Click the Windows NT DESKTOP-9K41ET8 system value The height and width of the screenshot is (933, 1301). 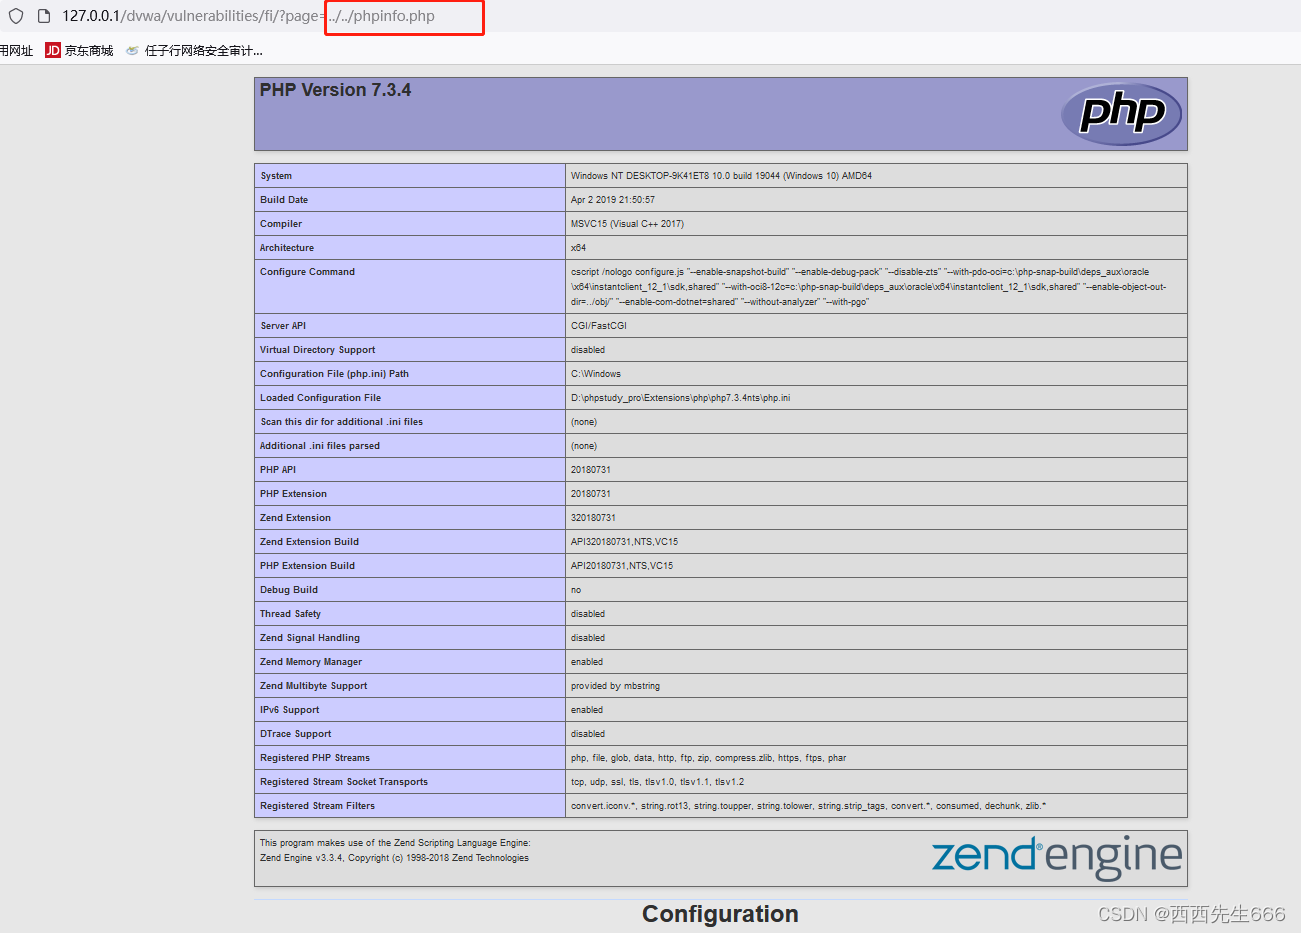(x=721, y=176)
